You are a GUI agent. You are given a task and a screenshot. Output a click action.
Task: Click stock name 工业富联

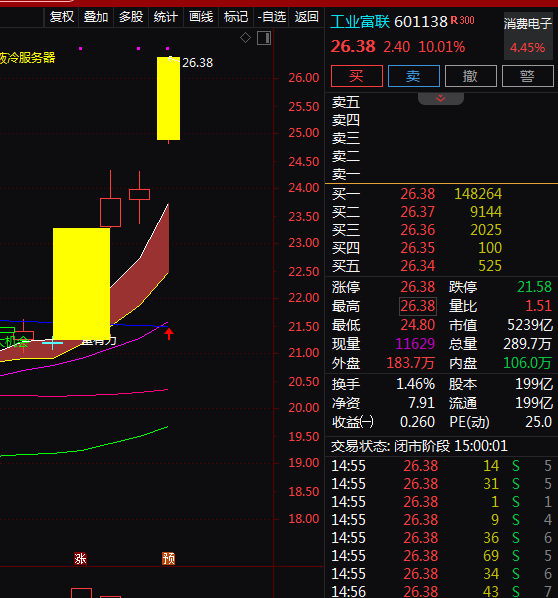pyautogui.click(x=360, y=21)
